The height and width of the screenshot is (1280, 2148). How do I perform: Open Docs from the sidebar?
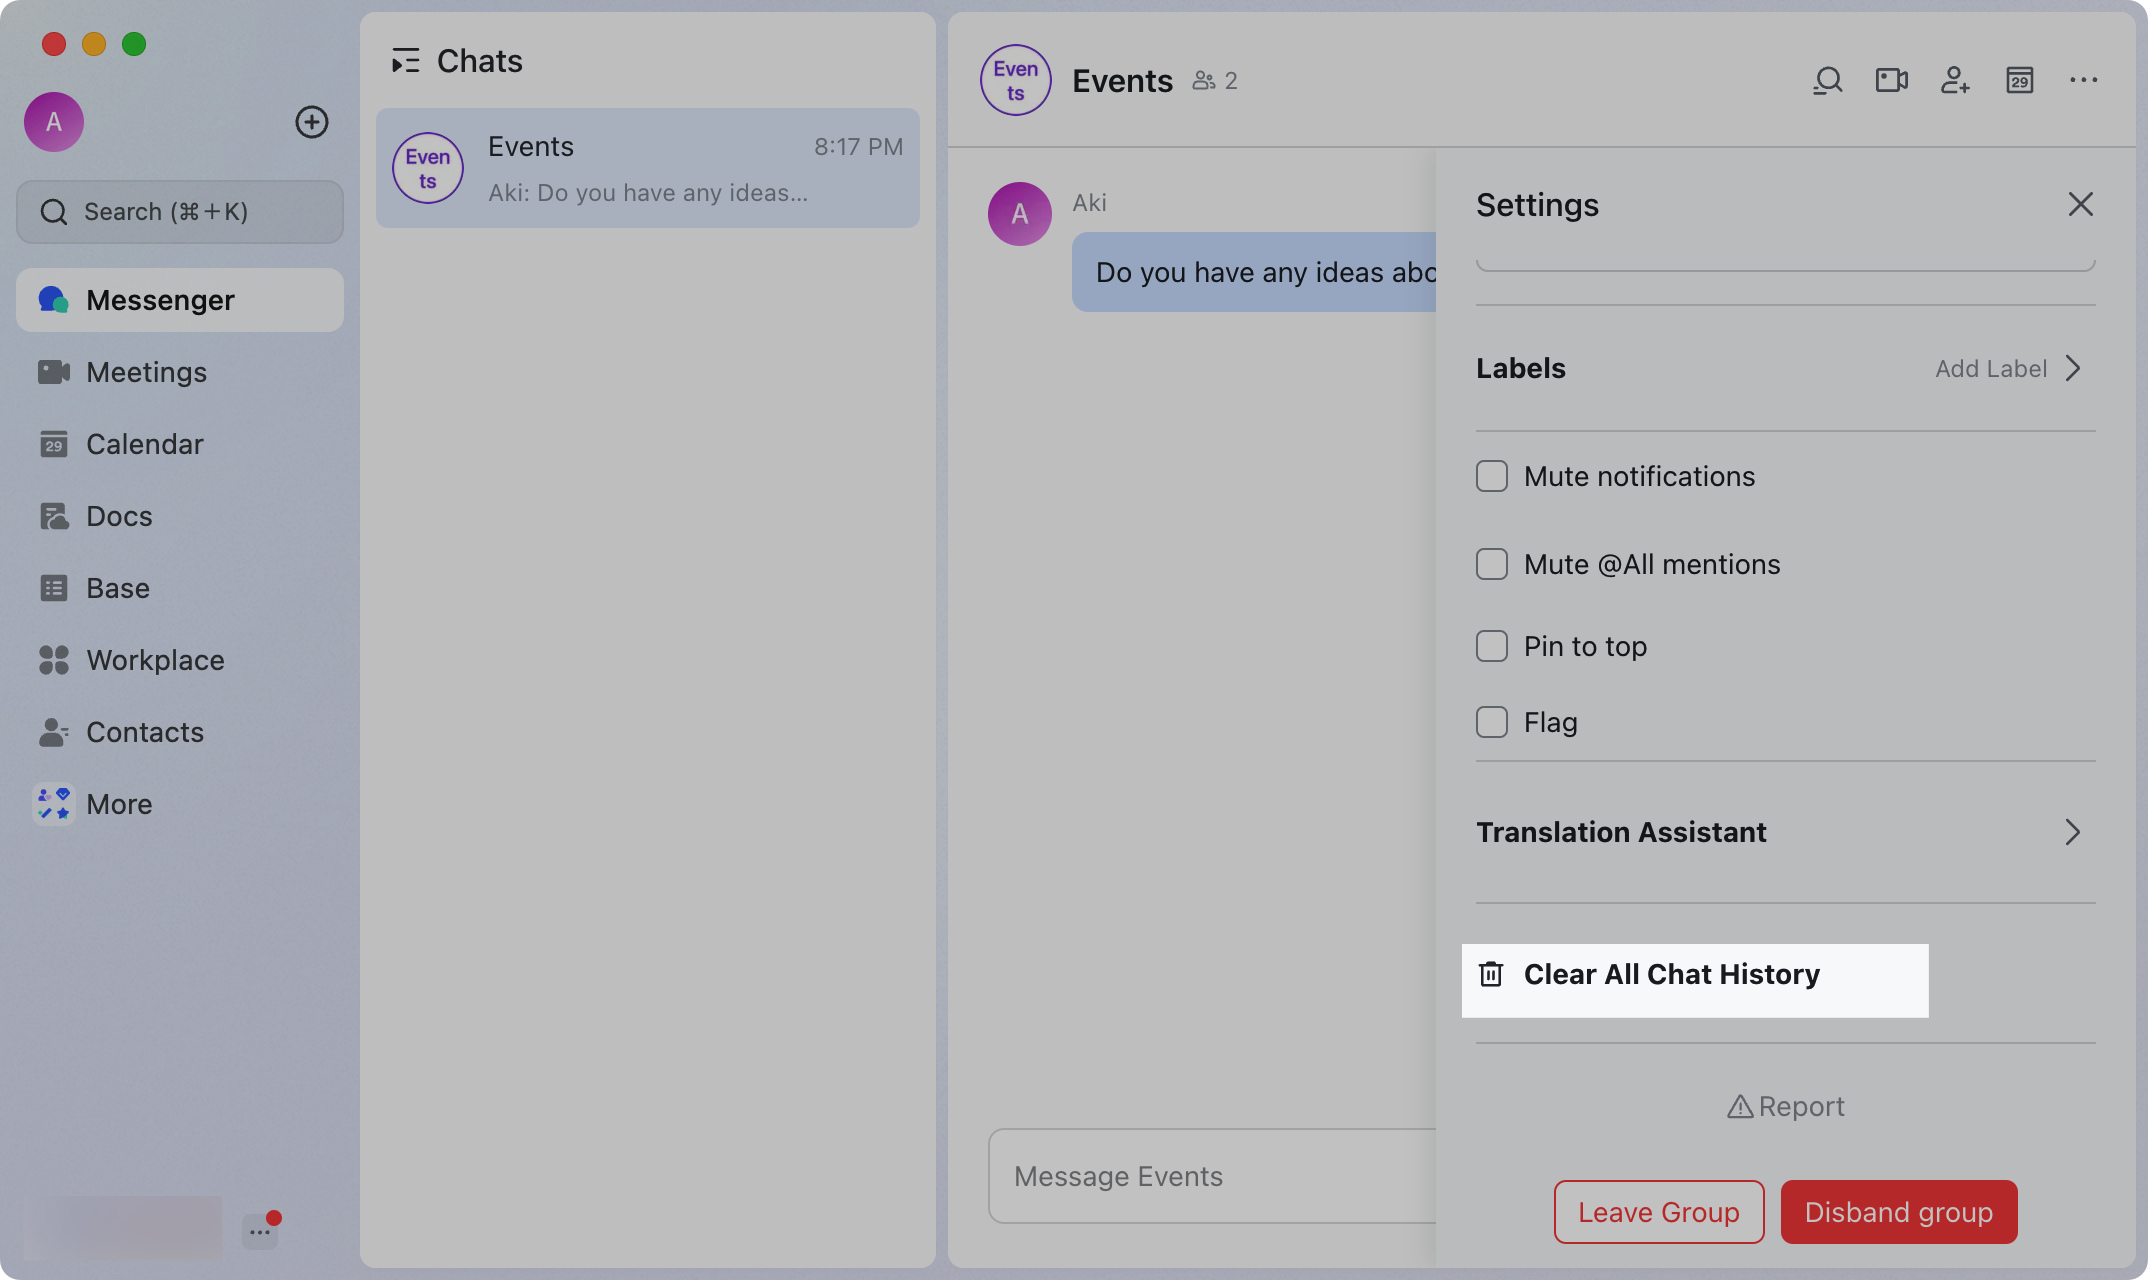tap(119, 516)
